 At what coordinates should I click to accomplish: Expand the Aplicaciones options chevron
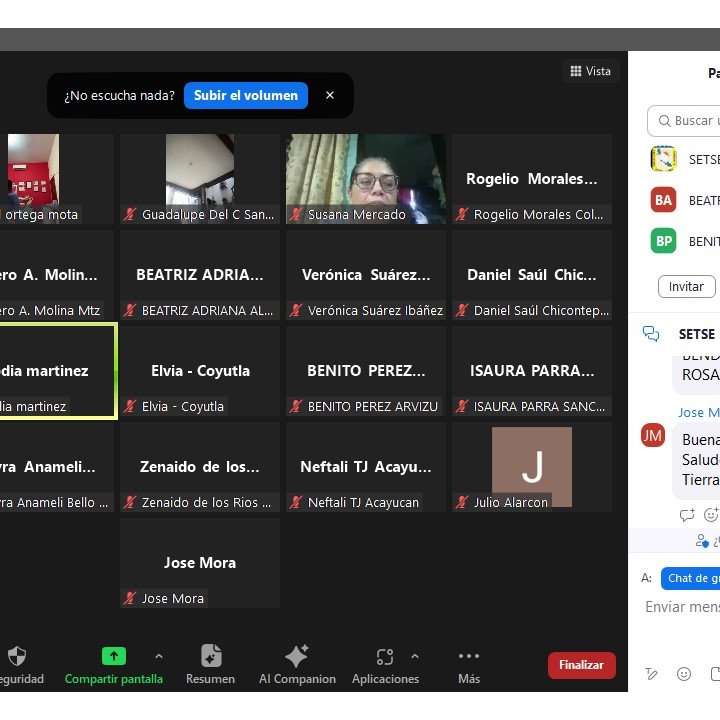coord(415,656)
